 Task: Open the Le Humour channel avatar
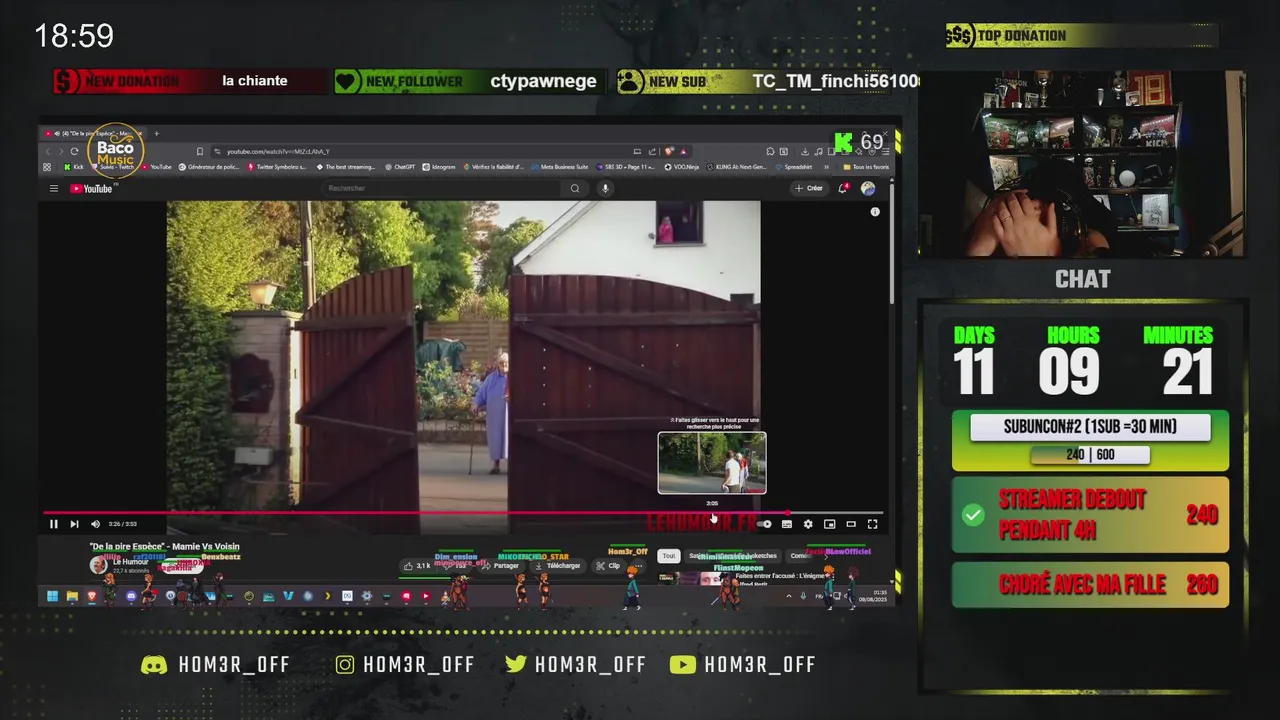[98, 565]
